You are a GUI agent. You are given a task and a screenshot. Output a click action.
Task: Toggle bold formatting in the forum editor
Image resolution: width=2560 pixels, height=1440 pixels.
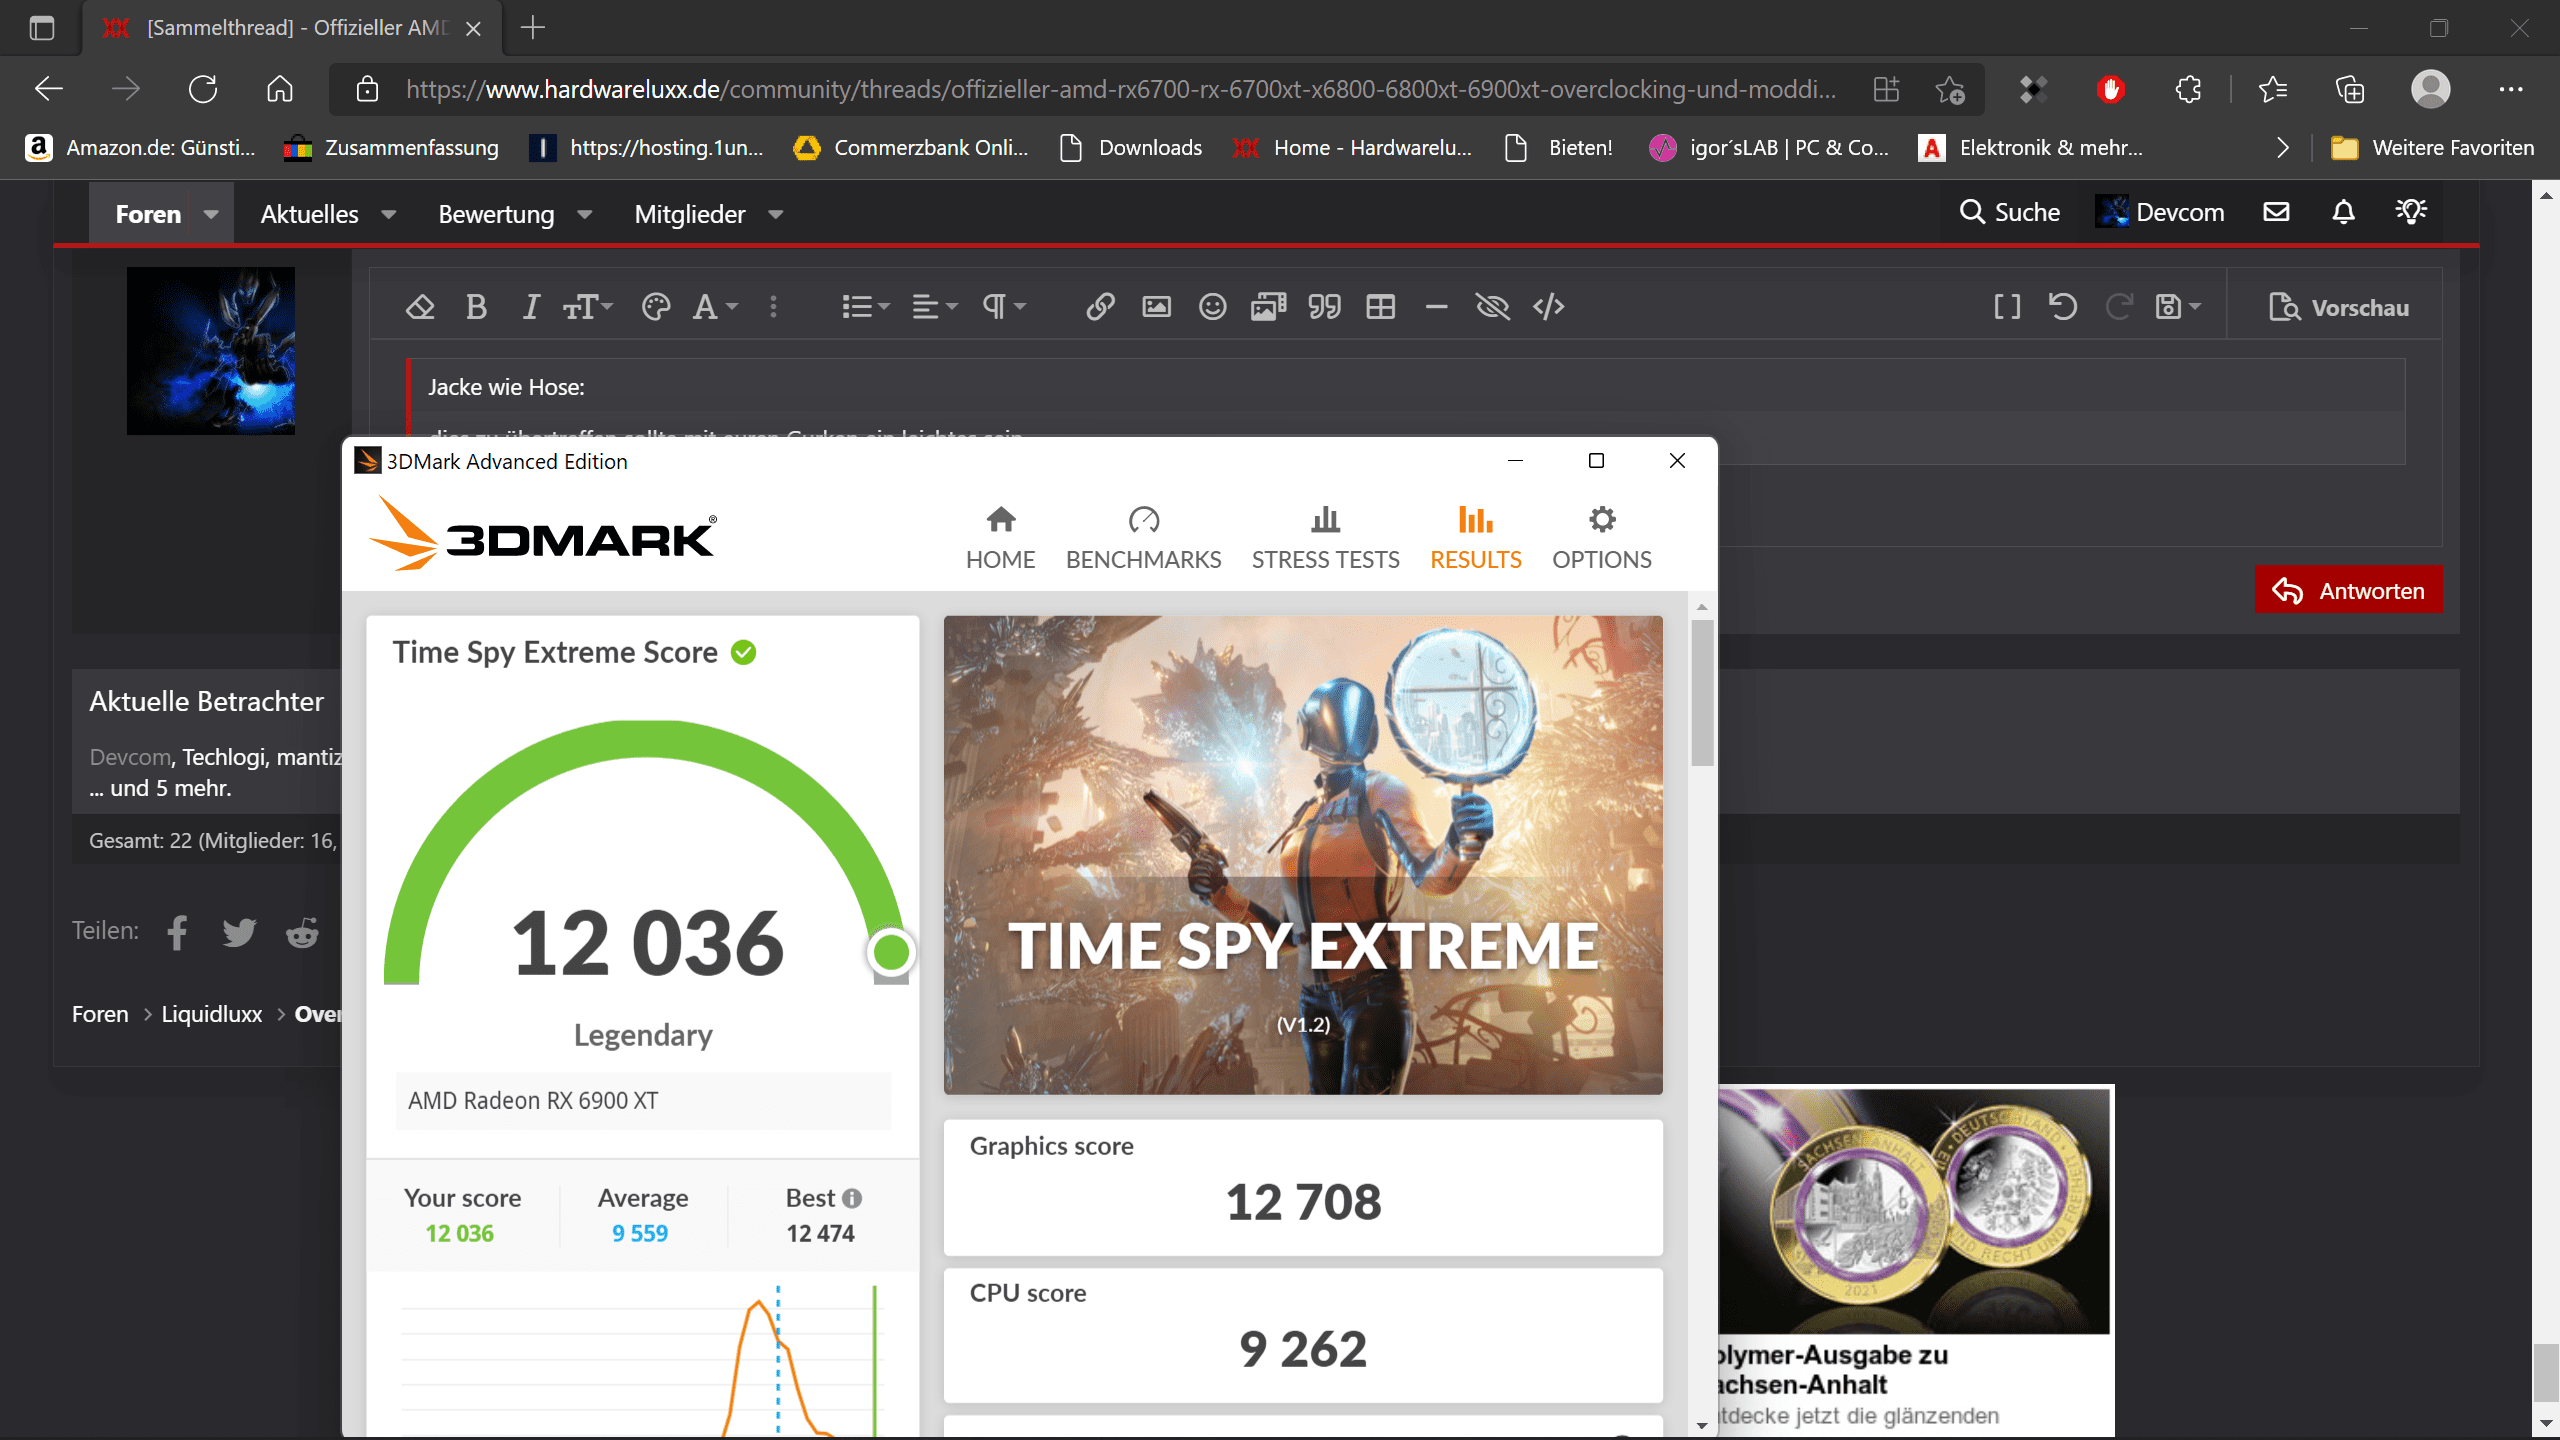pyautogui.click(x=476, y=307)
